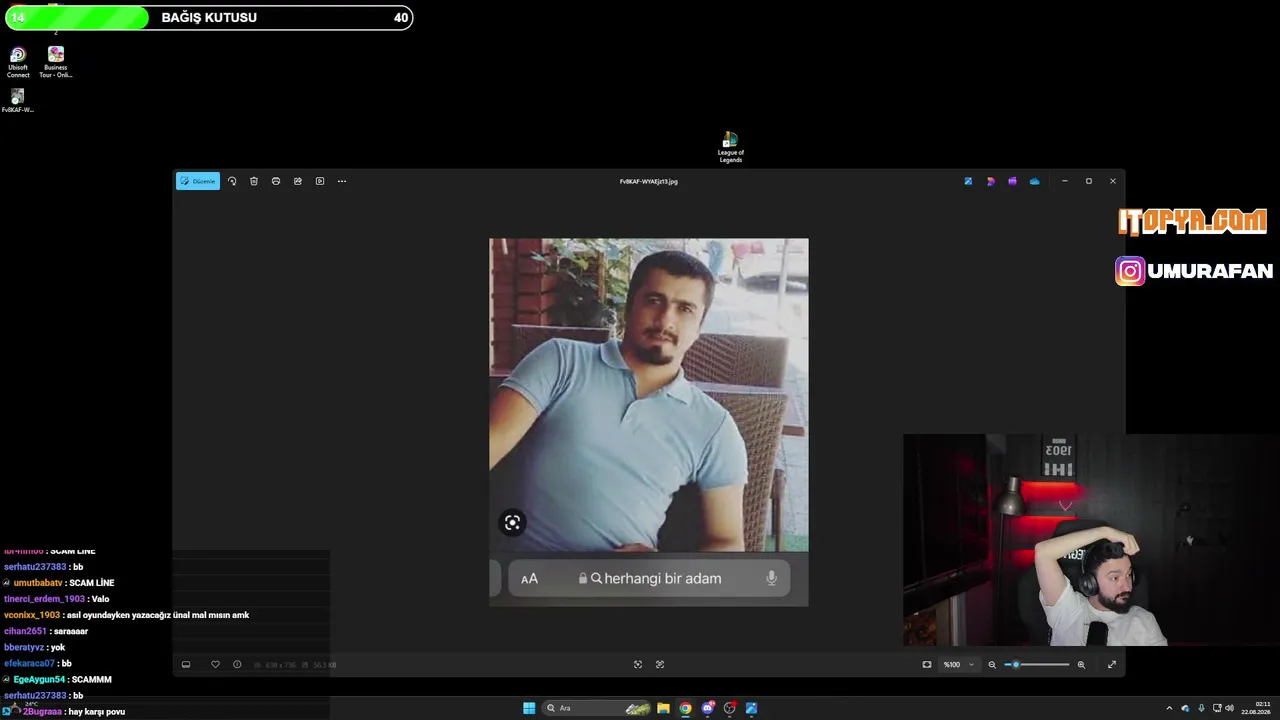Expand the %100 zoom level dropdown

click(x=958, y=664)
